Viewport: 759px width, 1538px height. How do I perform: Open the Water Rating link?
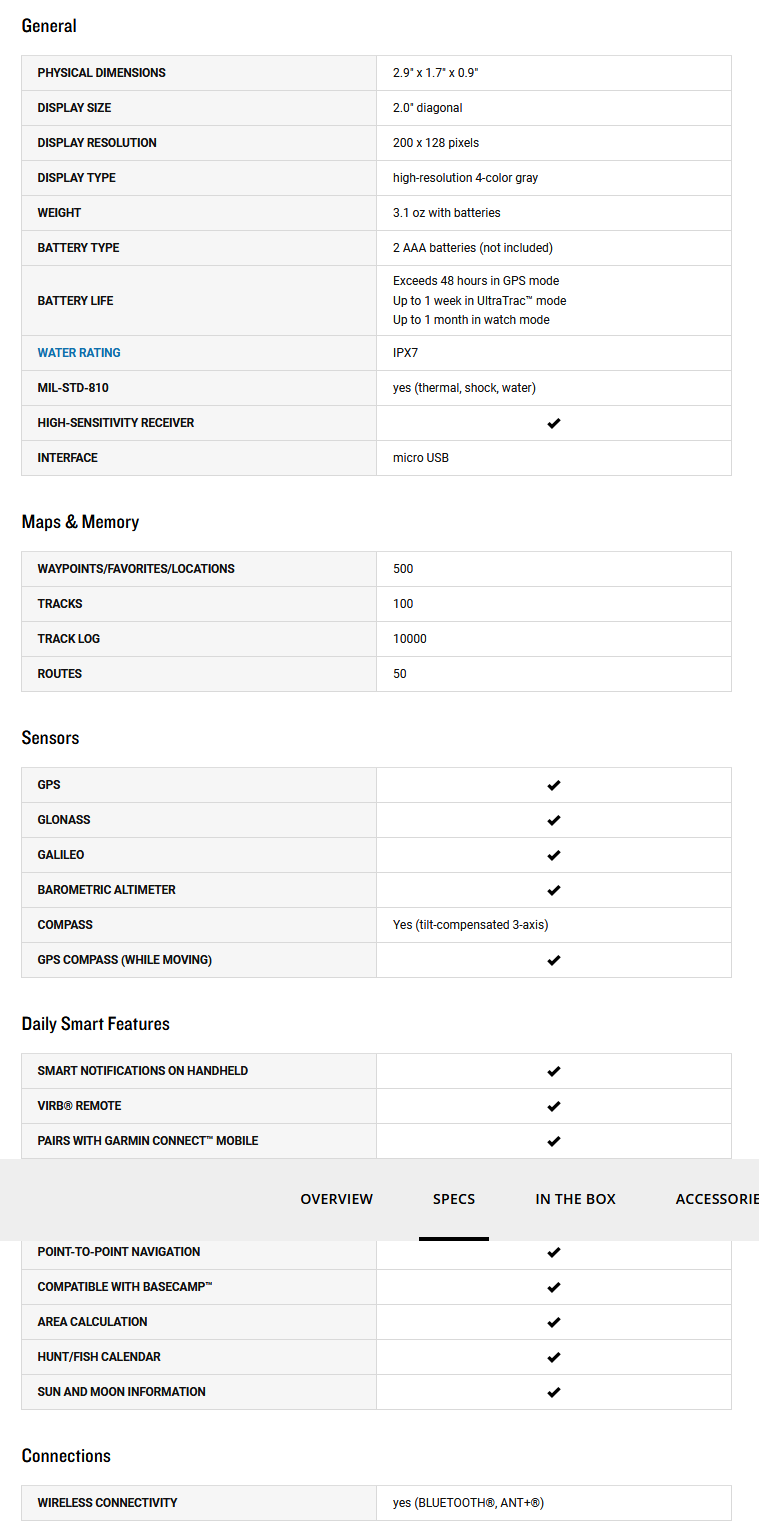pyautogui.click(x=79, y=353)
